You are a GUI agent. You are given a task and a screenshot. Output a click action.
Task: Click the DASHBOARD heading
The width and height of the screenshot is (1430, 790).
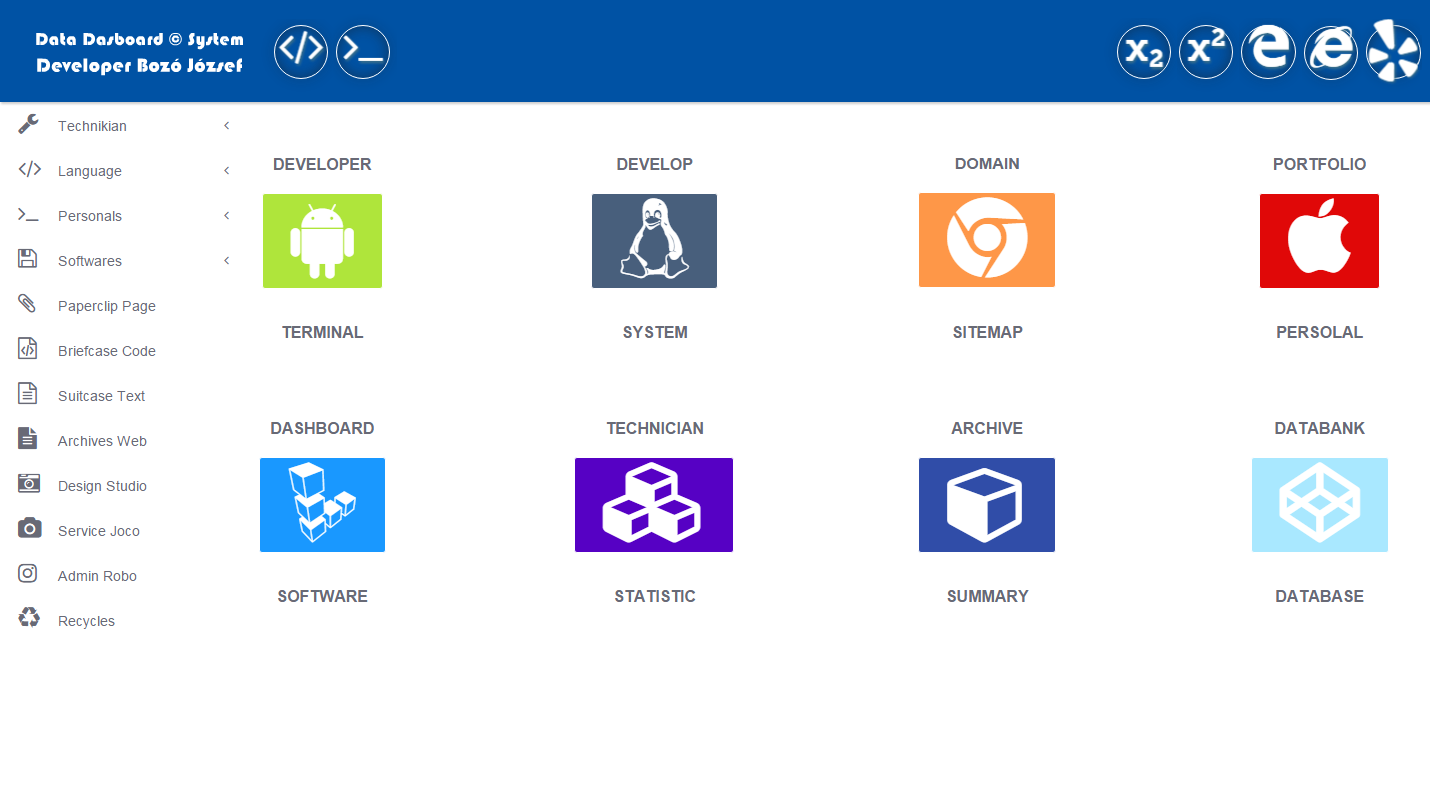click(x=322, y=428)
